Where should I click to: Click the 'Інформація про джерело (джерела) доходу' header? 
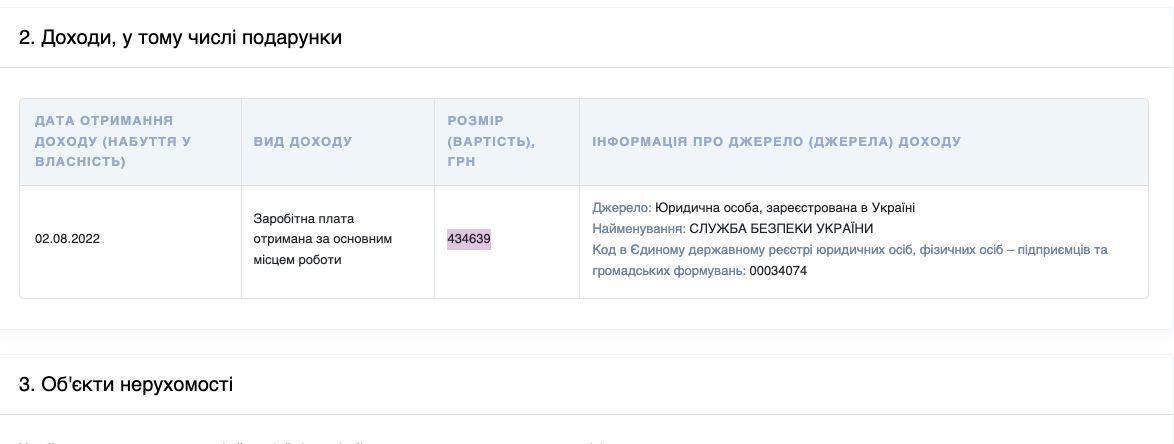[776, 142]
